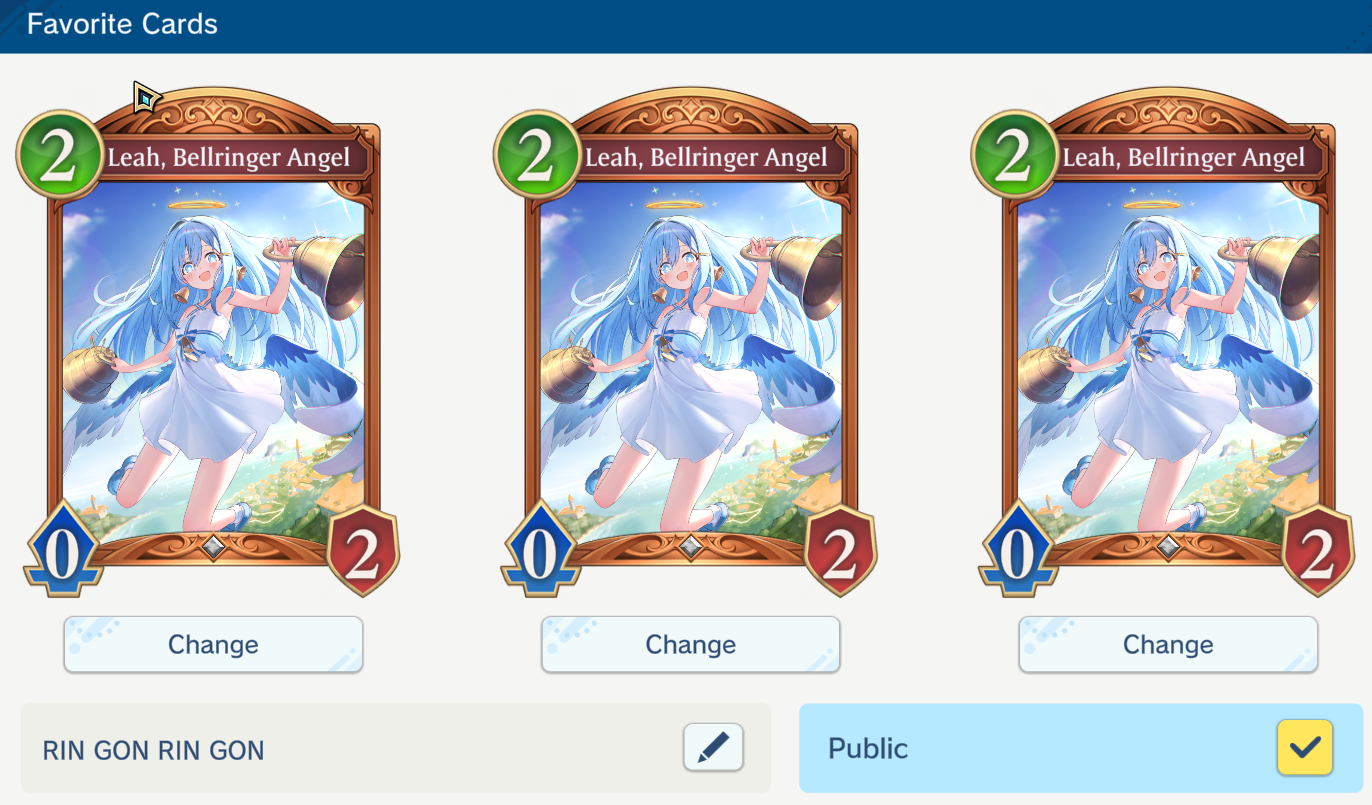Select the first Leah, Bellringer Angel card artwork
1372x805 pixels.
(x=213, y=360)
